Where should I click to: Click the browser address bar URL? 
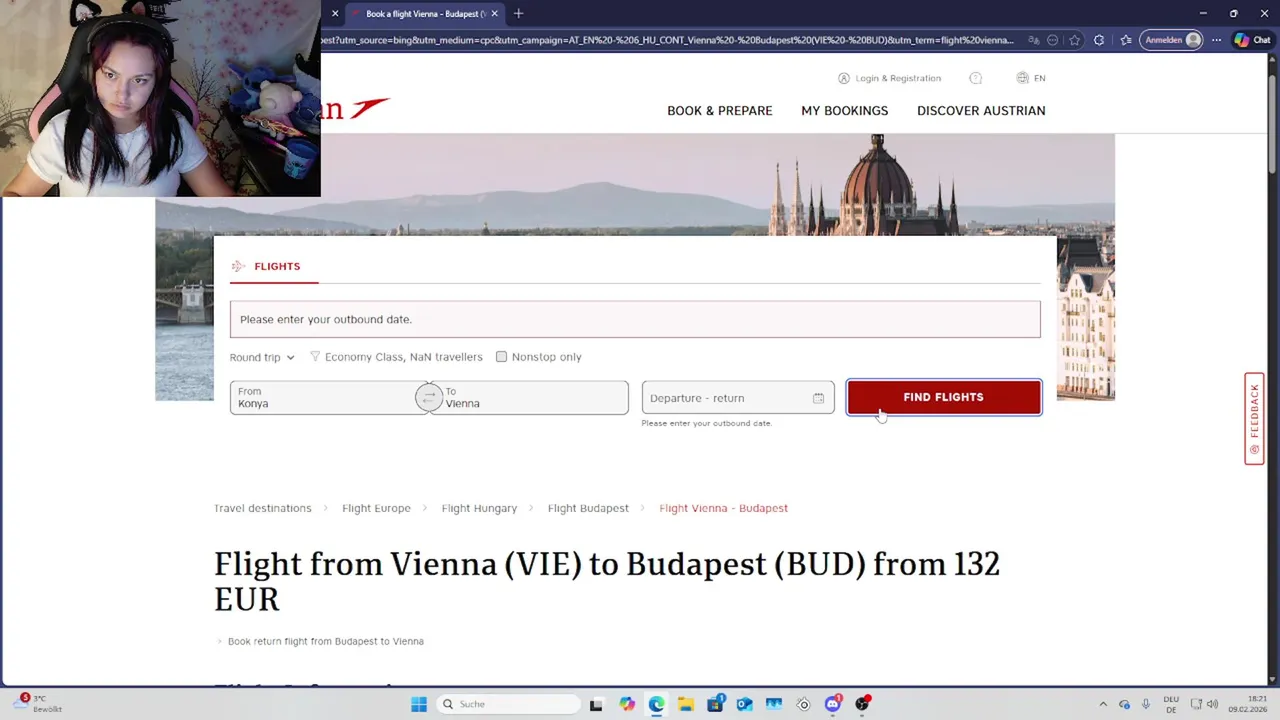tap(668, 40)
